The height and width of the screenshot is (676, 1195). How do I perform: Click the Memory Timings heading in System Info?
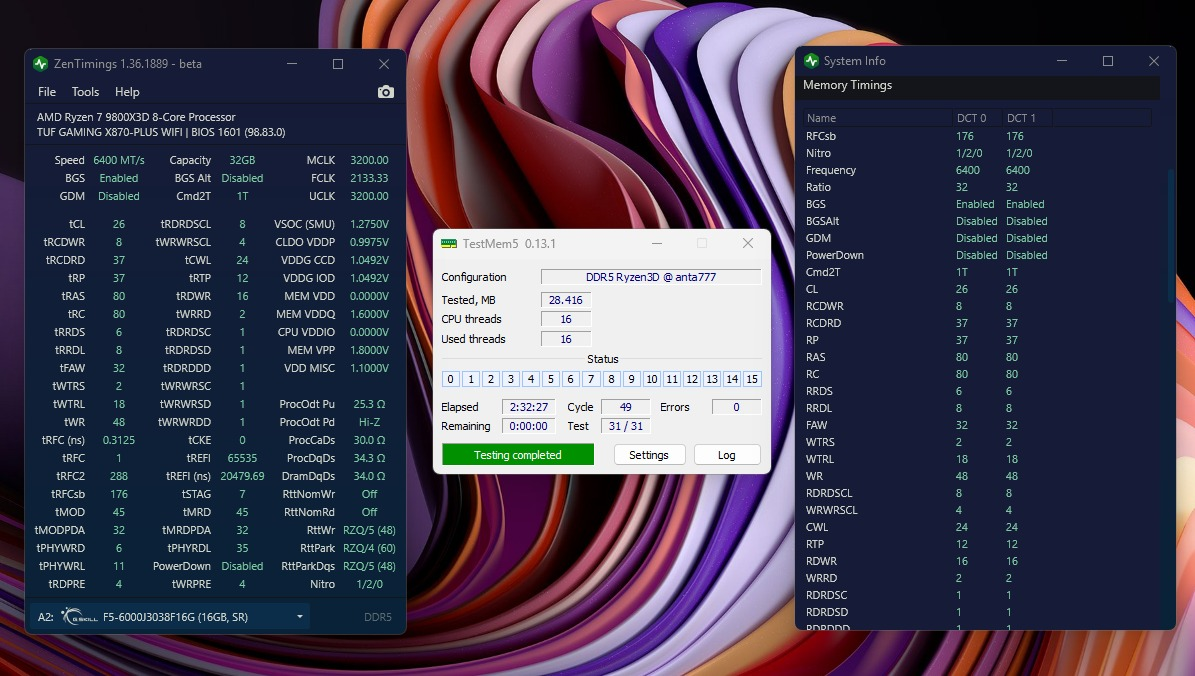click(847, 85)
